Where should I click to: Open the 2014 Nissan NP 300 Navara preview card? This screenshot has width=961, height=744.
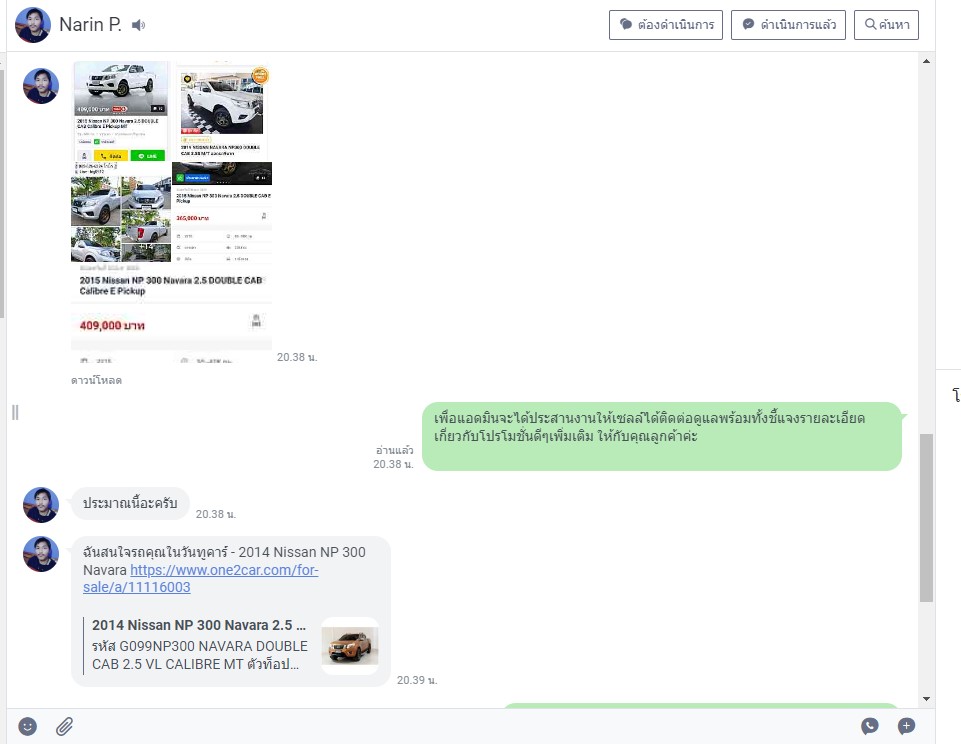[230, 645]
